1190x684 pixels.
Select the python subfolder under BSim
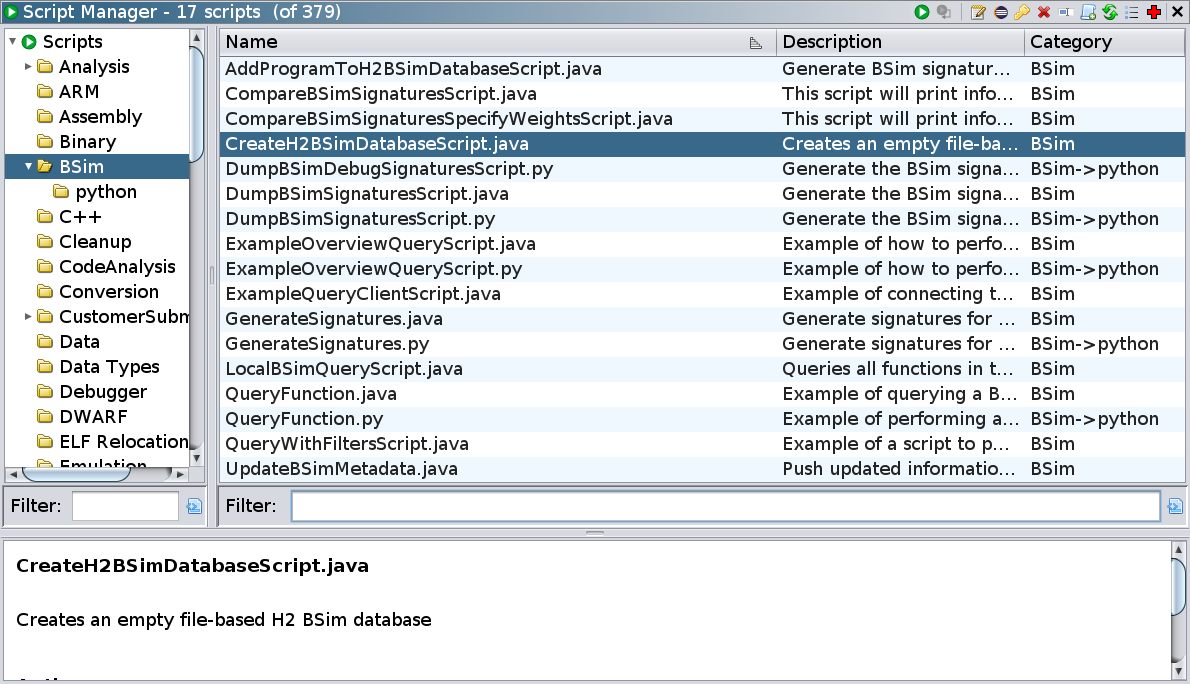pos(105,191)
